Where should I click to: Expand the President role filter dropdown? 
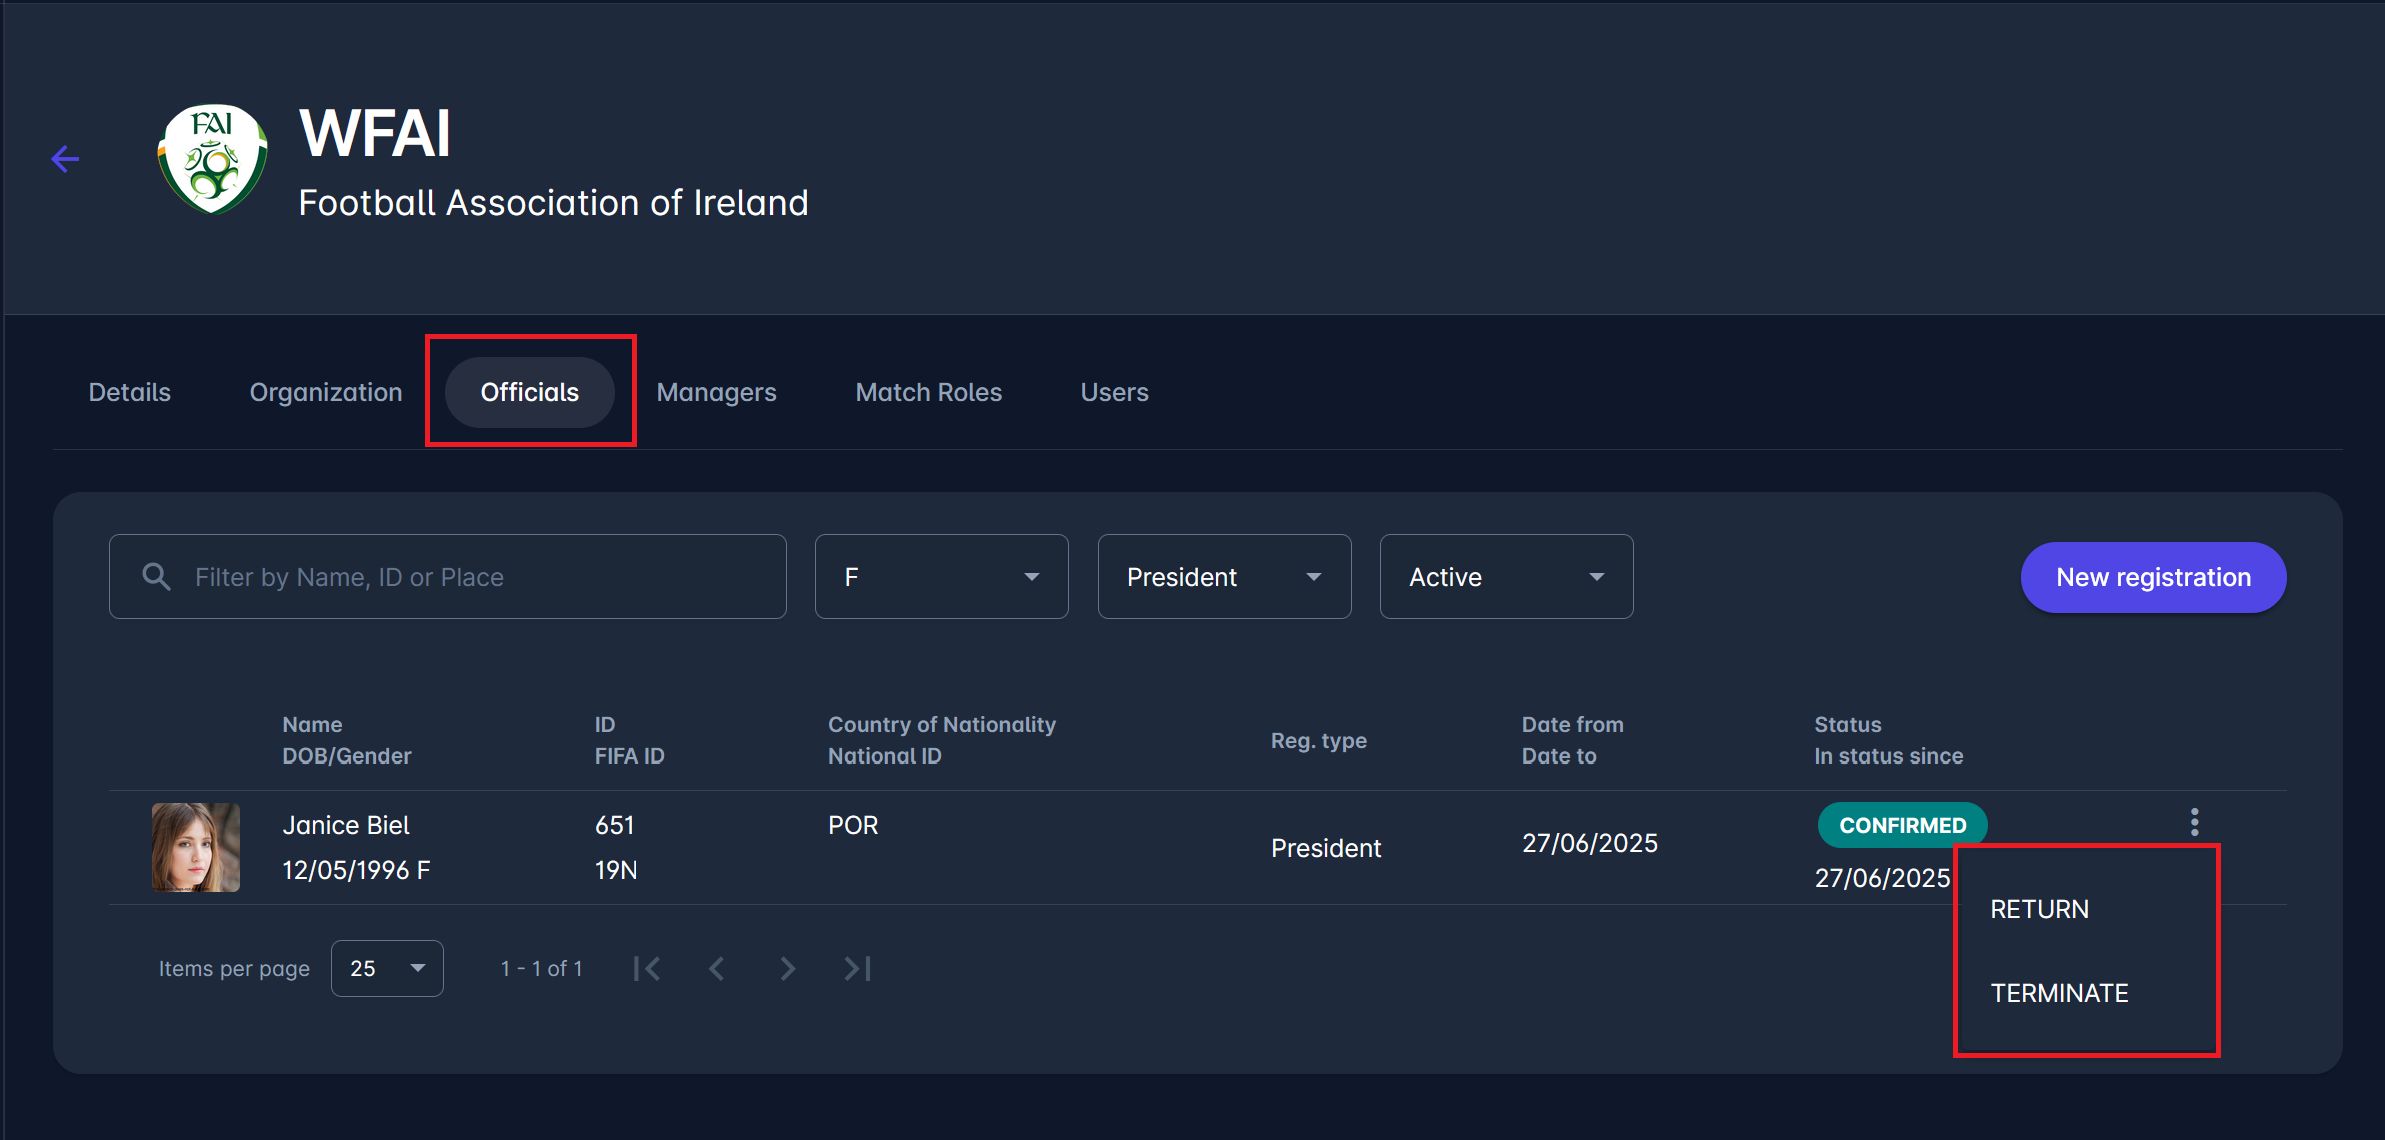pos(1224,576)
